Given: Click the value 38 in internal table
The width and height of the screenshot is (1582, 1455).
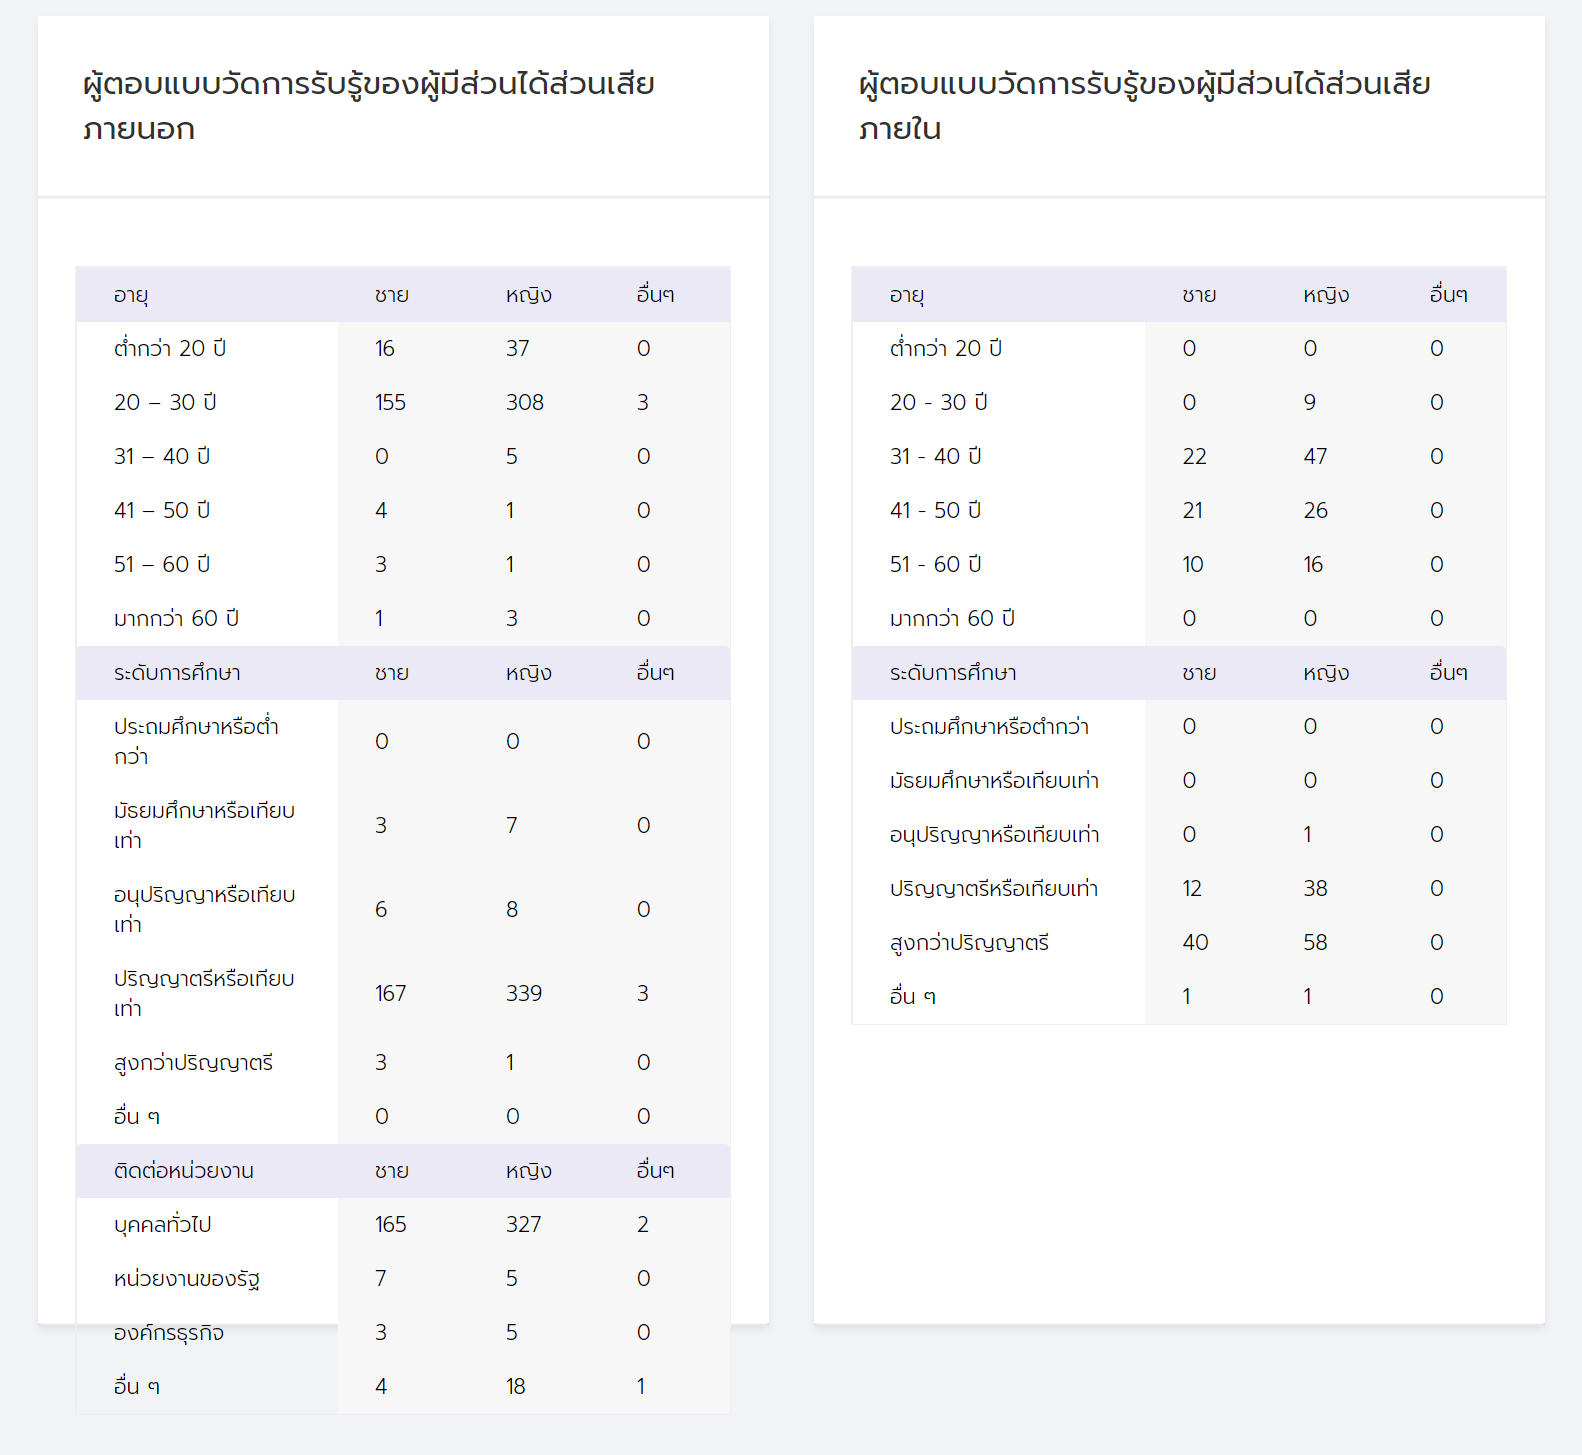Looking at the screenshot, I should point(1315,889).
